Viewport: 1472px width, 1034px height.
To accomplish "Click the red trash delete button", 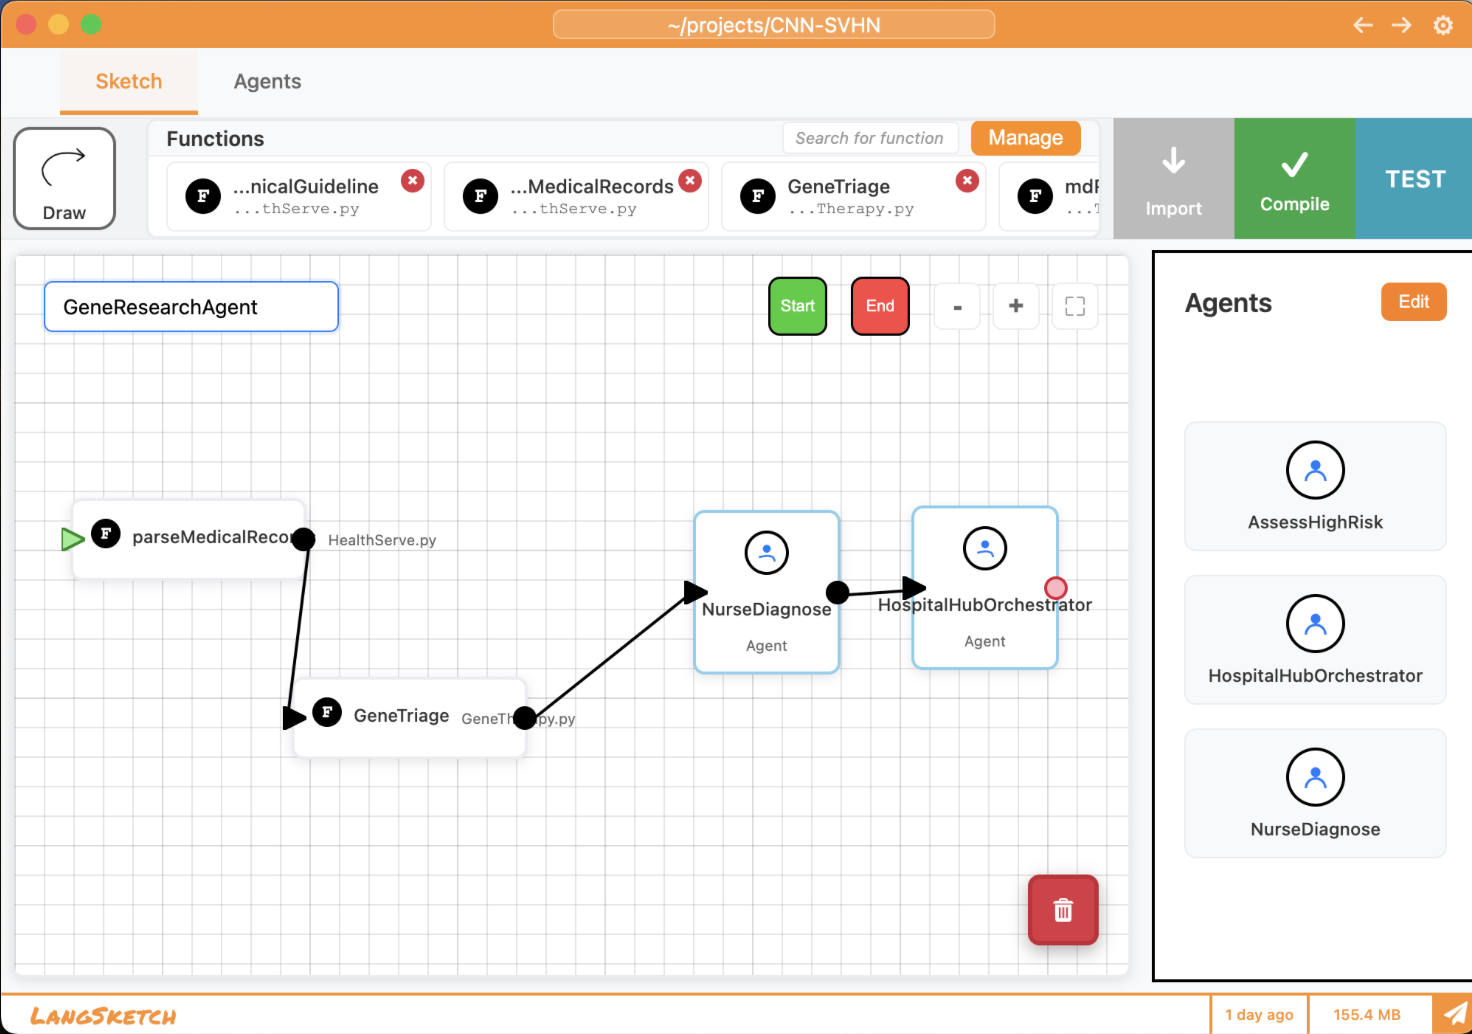I will [1063, 910].
